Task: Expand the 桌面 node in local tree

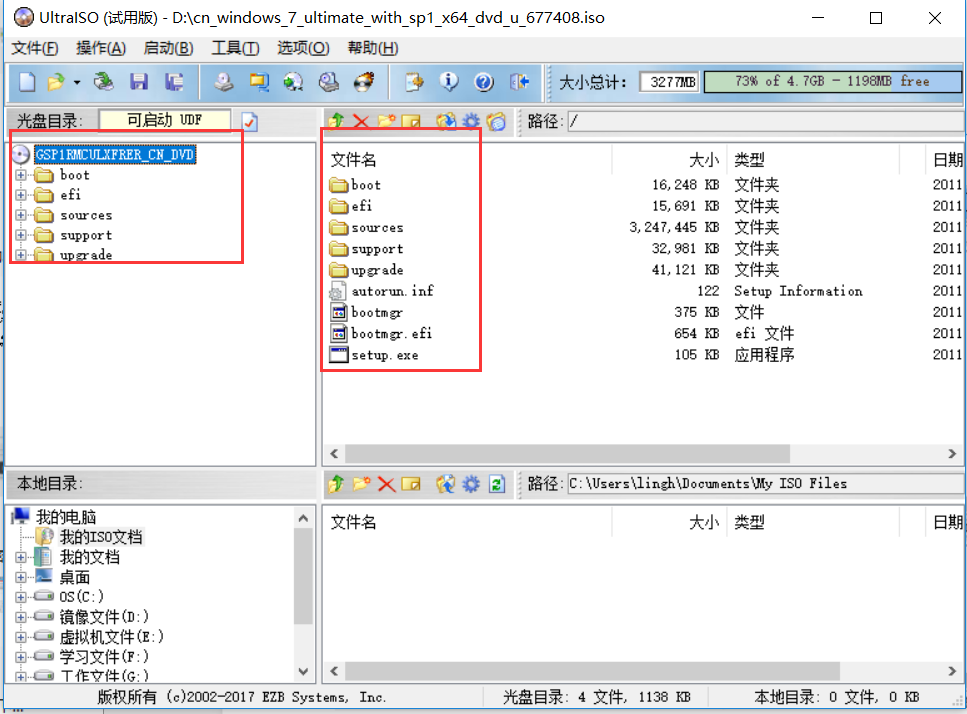Action: [x=21, y=577]
